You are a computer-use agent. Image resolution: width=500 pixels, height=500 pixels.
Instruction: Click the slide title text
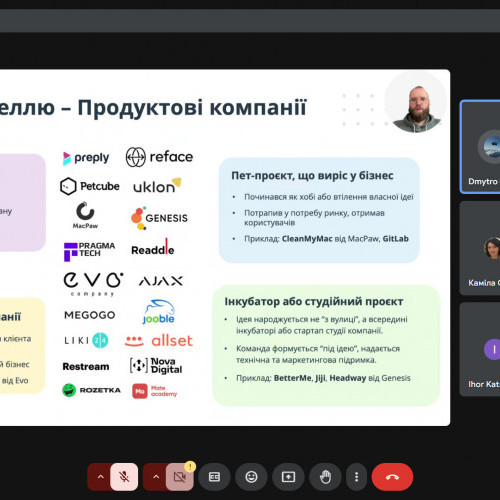click(x=153, y=108)
